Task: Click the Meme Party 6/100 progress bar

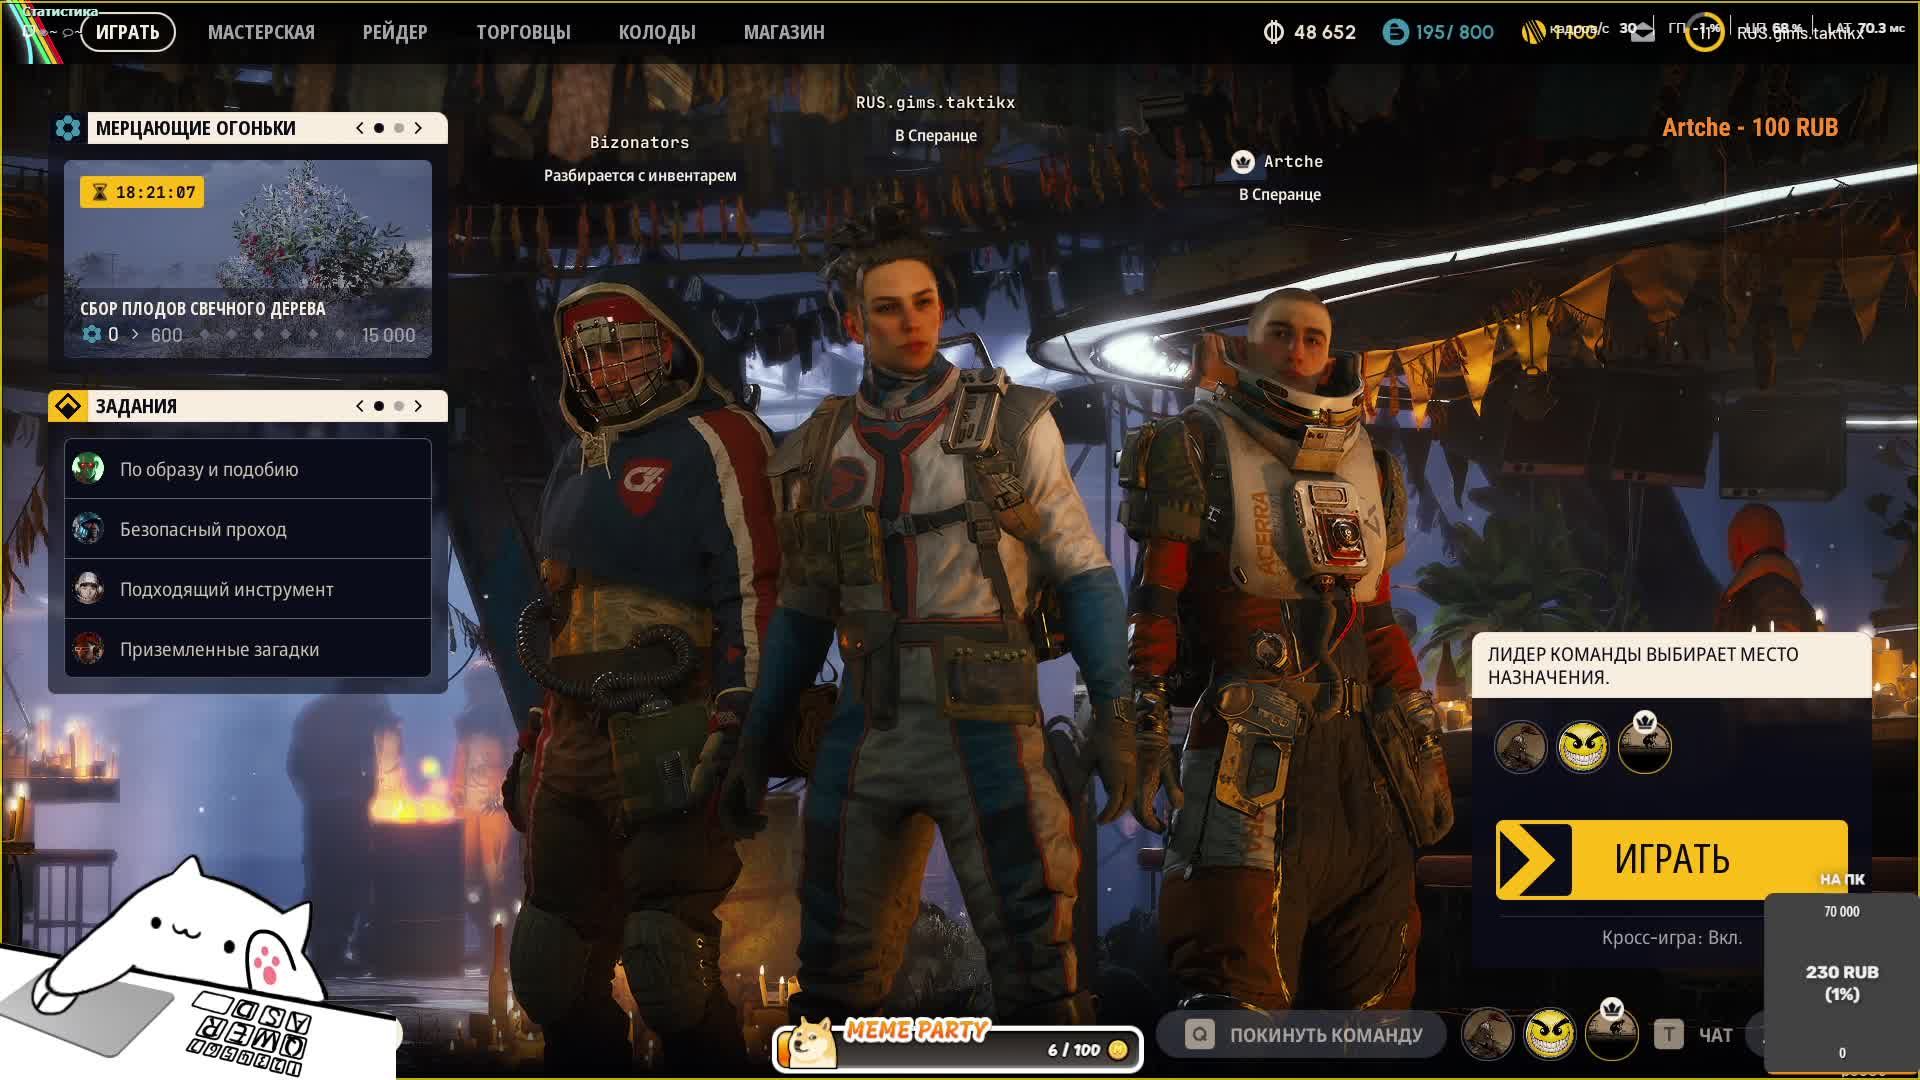Action: [x=960, y=1050]
